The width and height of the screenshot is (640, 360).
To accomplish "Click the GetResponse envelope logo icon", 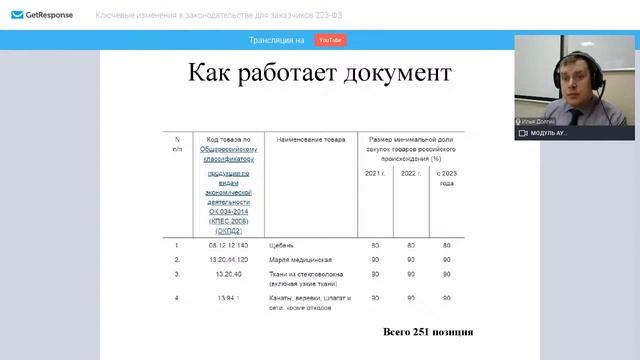I will [17, 15].
